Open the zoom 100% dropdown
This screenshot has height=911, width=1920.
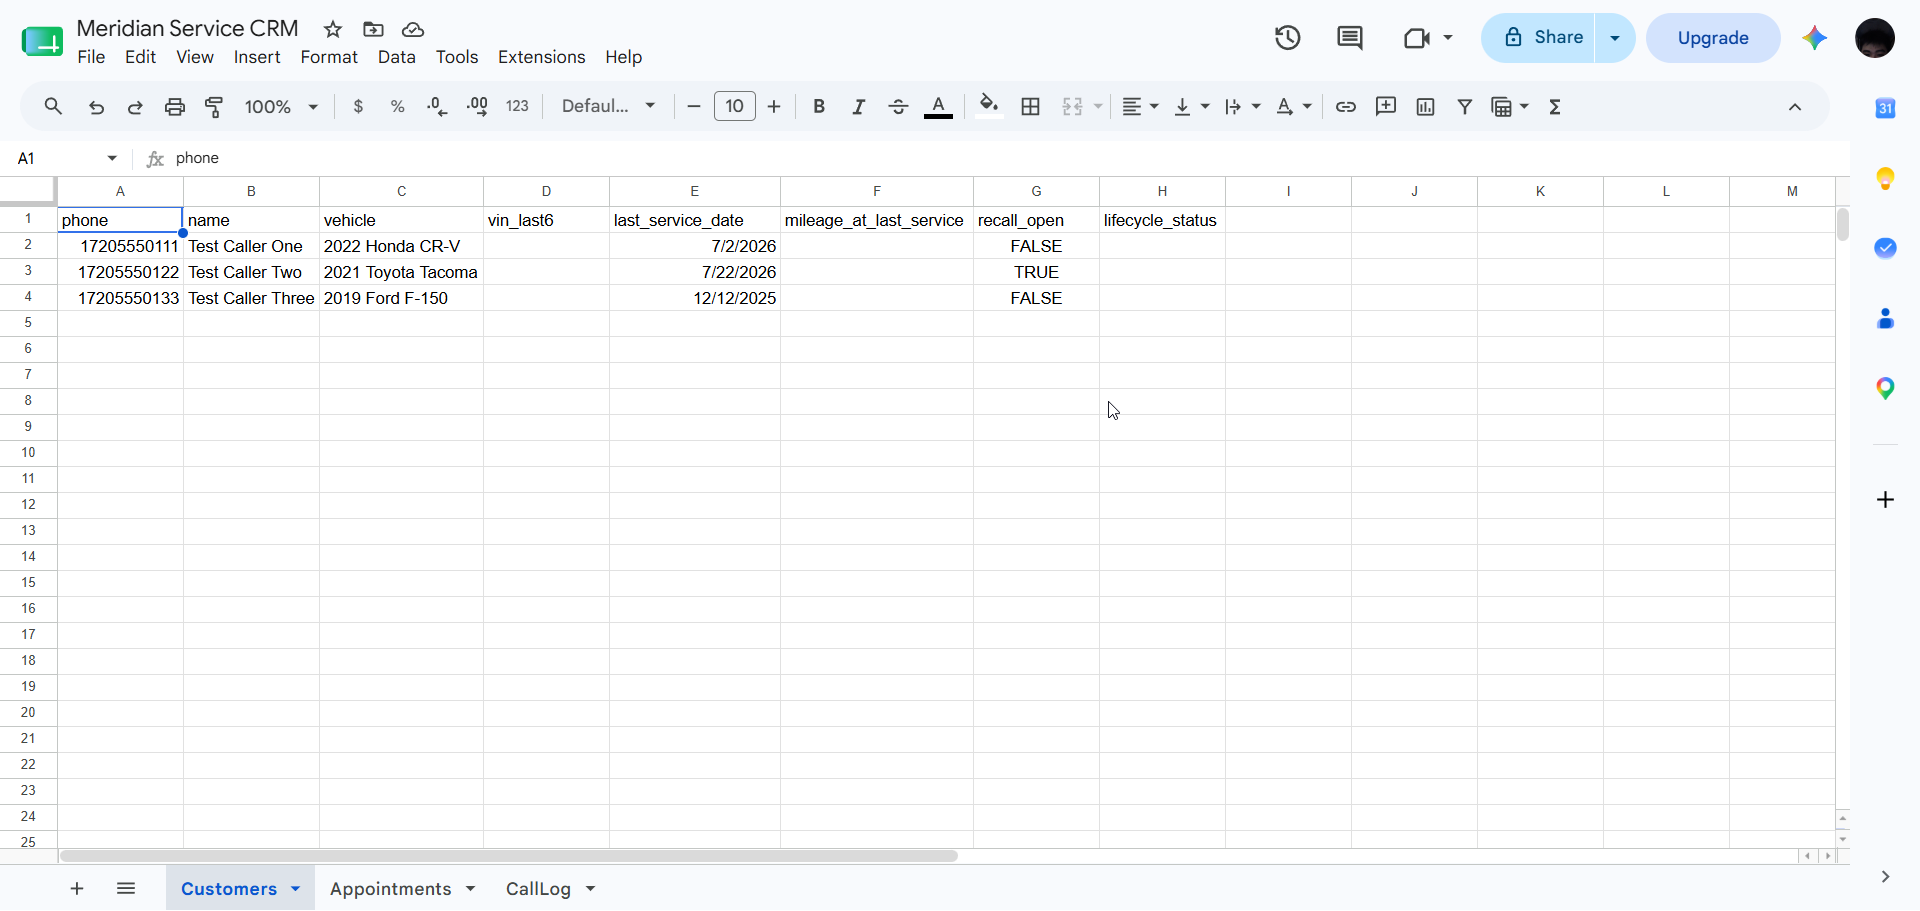pyautogui.click(x=281, y=106)
